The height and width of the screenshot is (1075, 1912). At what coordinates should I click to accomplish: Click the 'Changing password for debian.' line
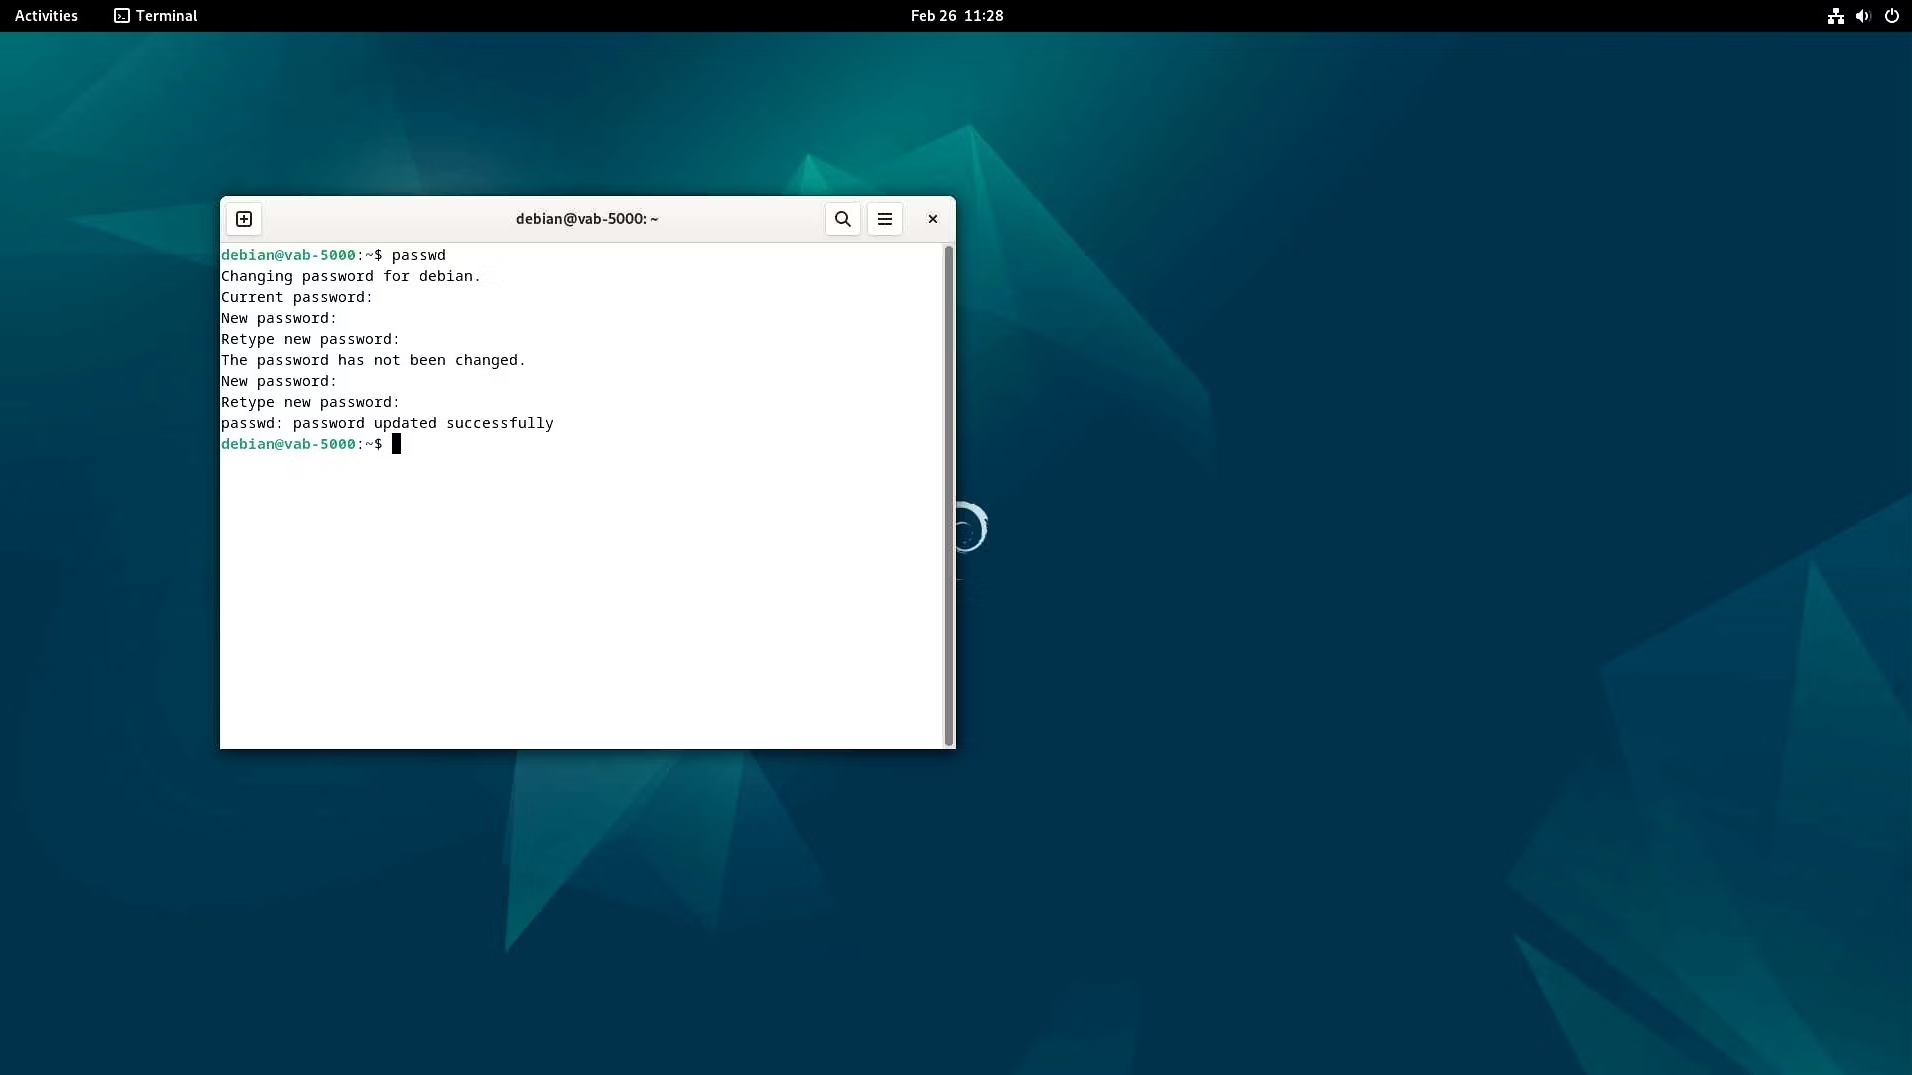[x=351, y=276]
